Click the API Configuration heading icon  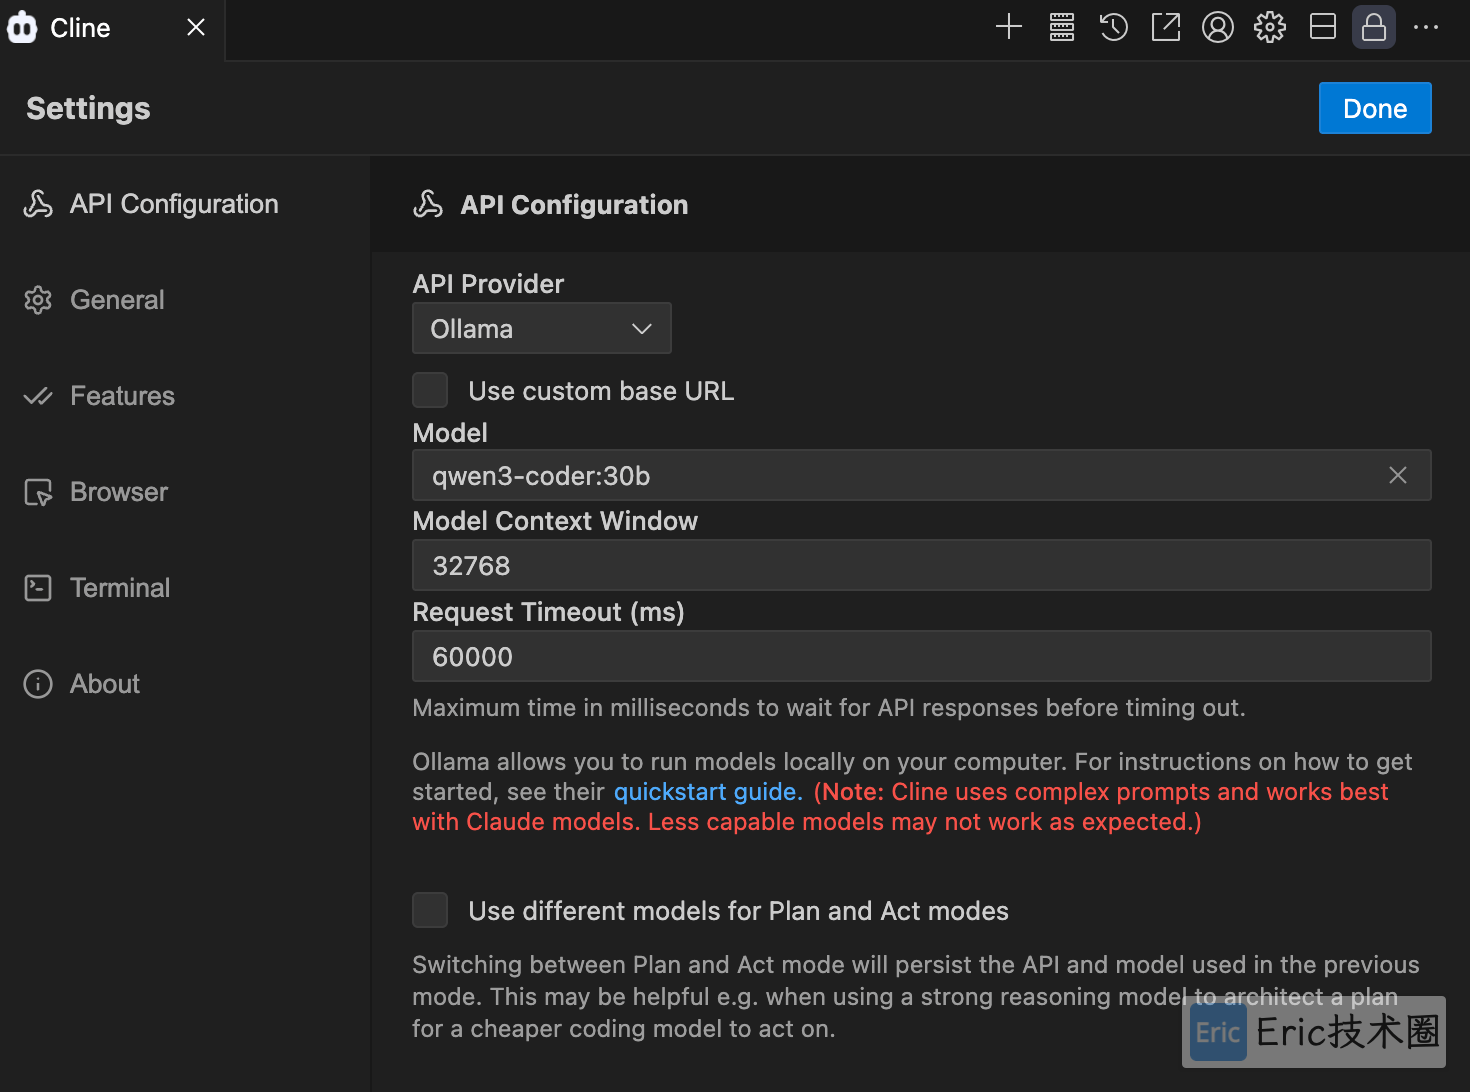point(428,204)
